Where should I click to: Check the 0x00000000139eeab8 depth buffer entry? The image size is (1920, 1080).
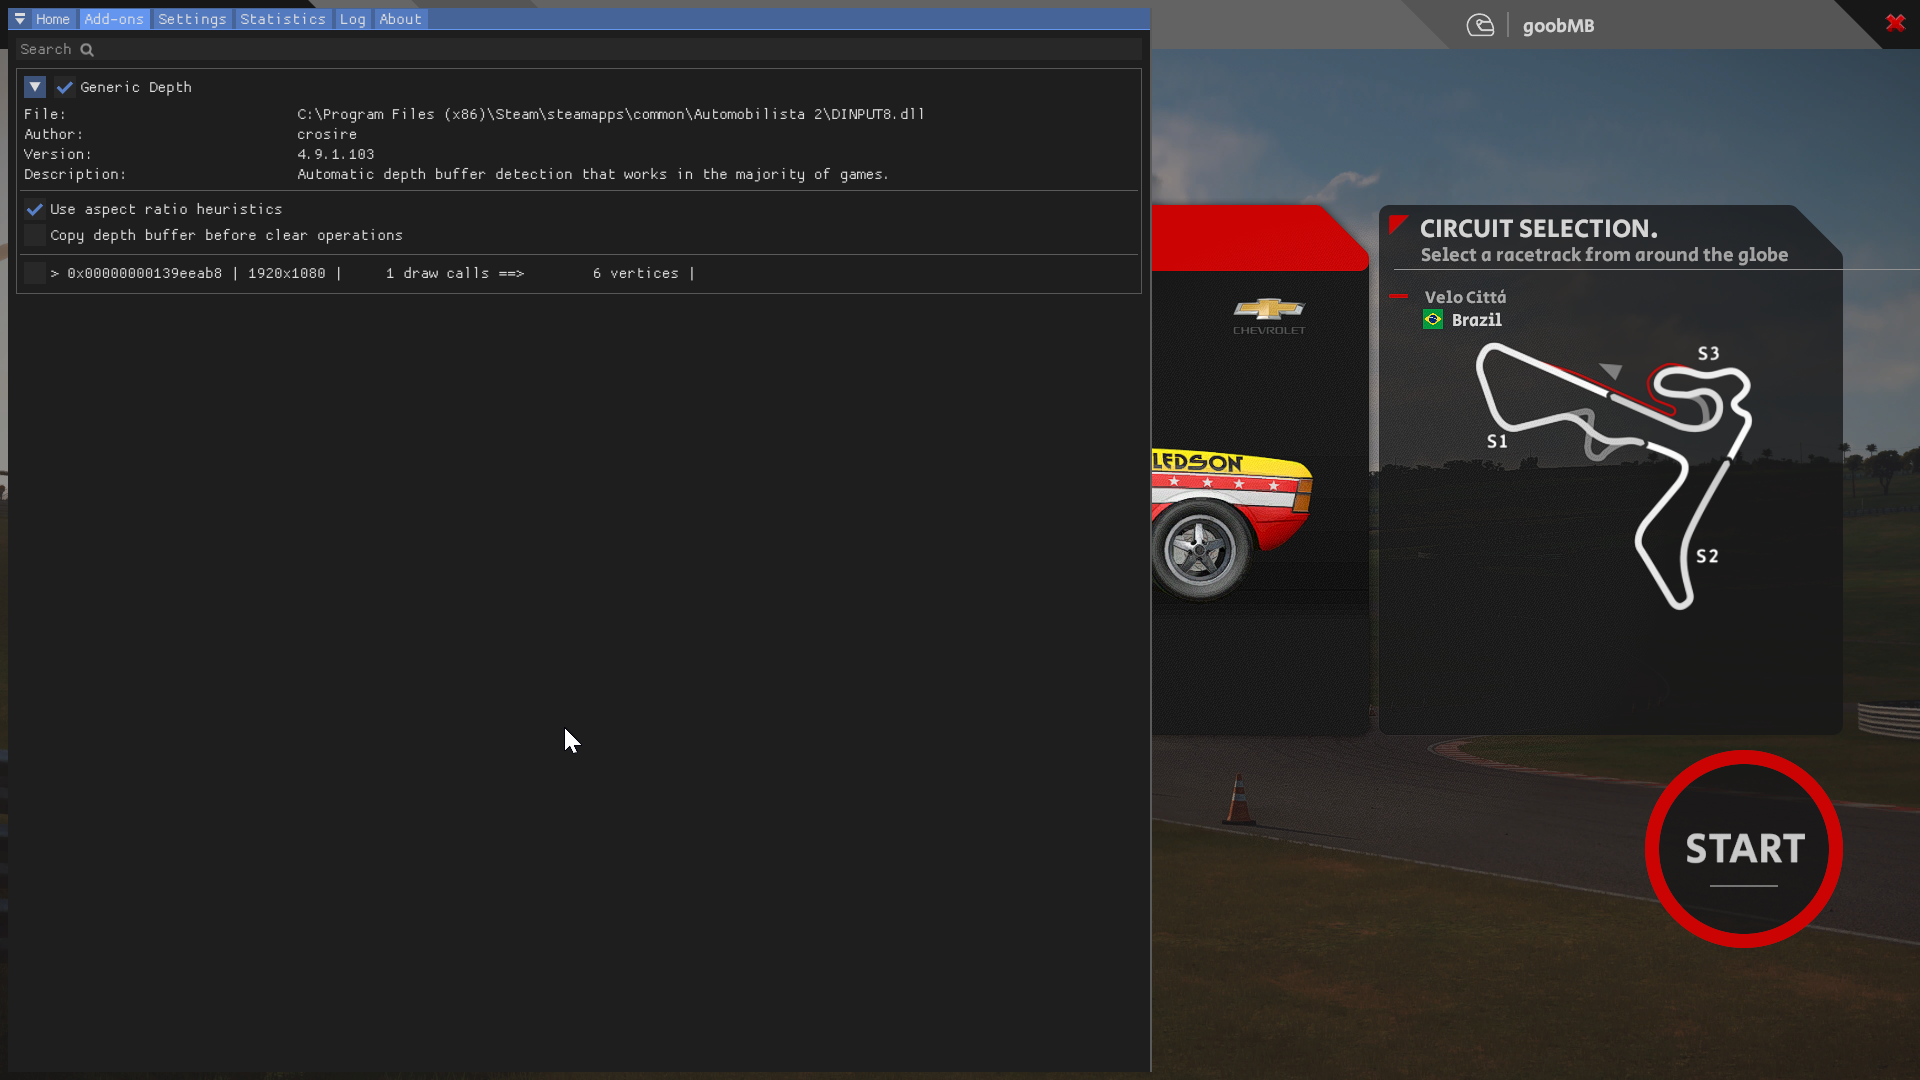[35, 273]
